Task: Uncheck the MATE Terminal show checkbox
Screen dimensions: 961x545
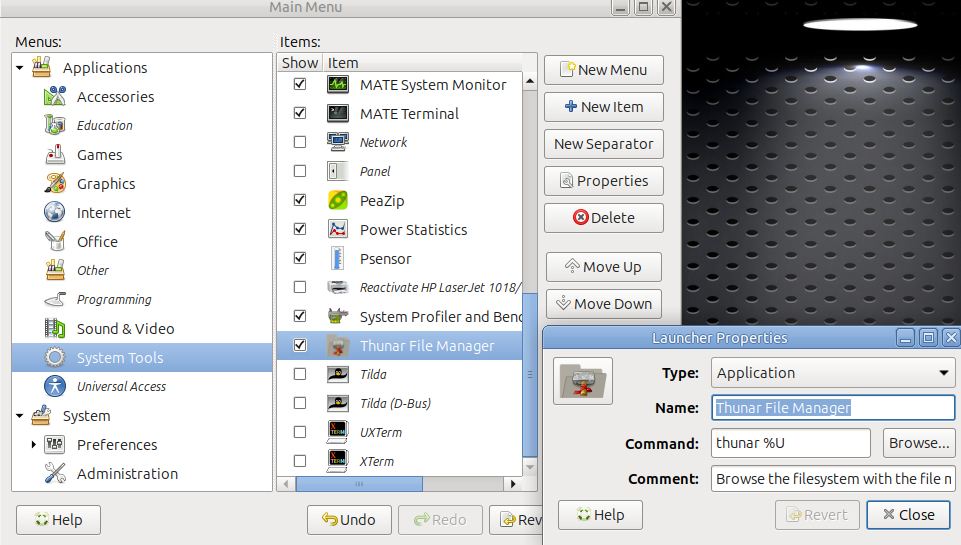Action: click(x=300, y=113)
